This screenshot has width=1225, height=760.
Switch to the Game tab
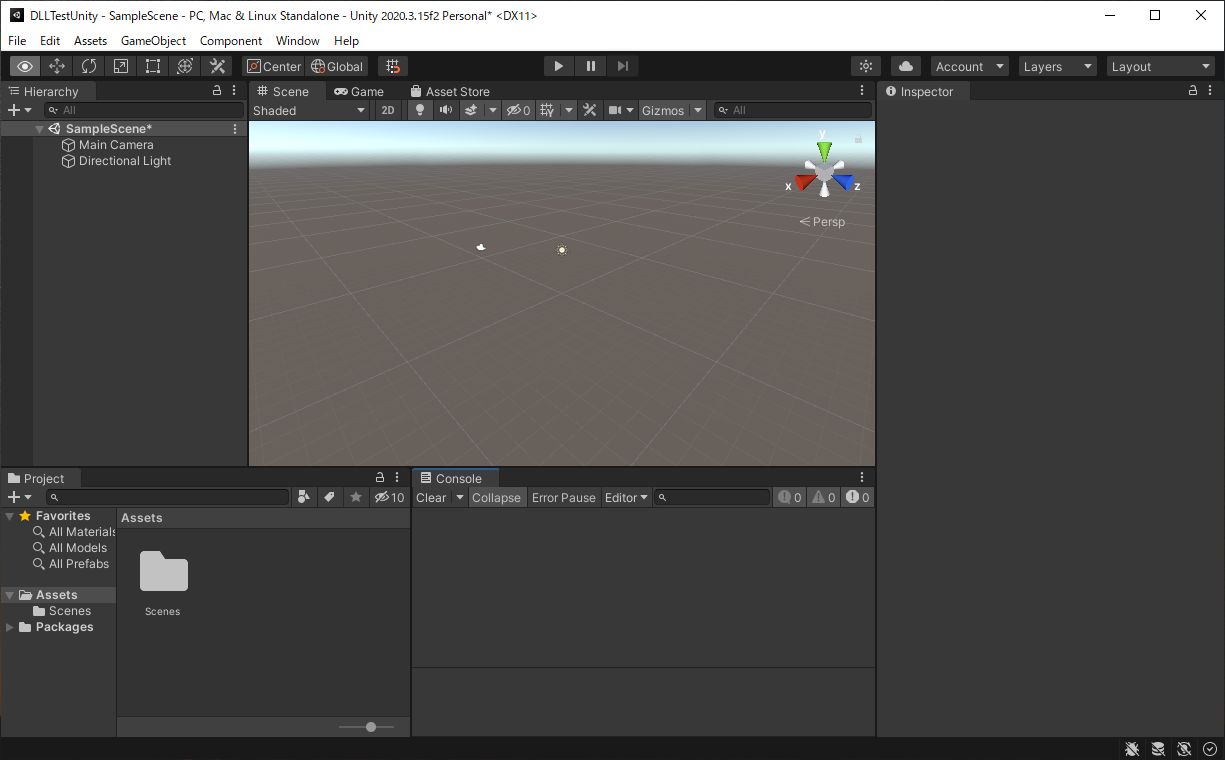(x=359, y=91)
